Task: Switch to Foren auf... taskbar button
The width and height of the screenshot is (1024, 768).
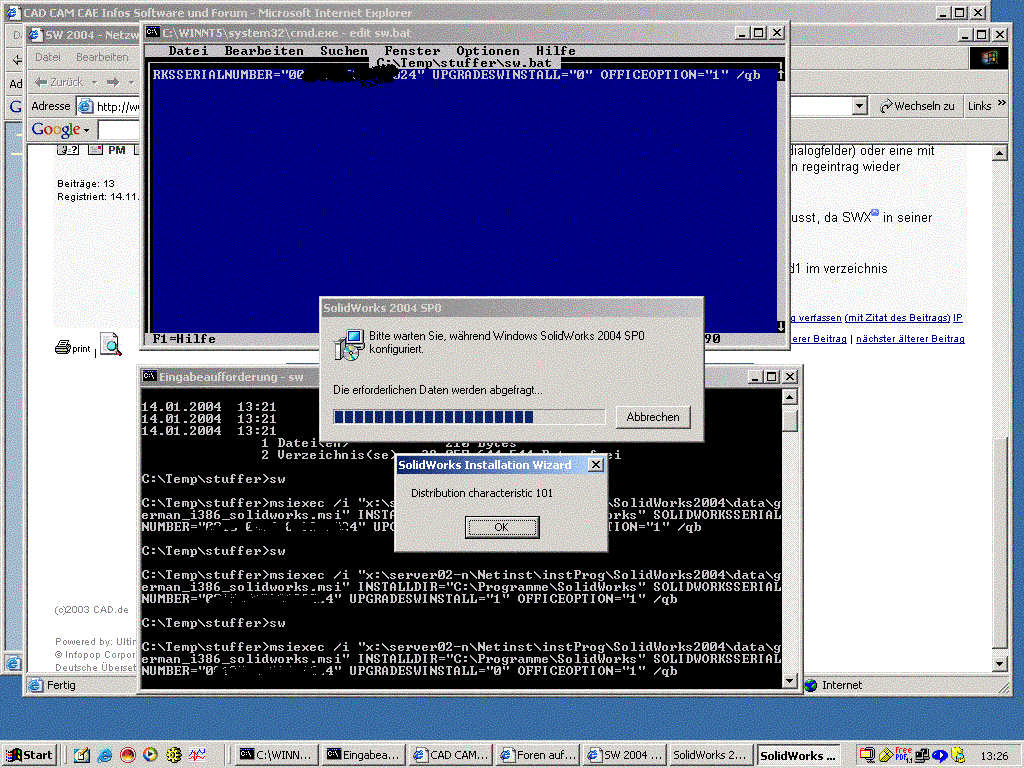Action: pyautogui.click(x=537, y=755)
